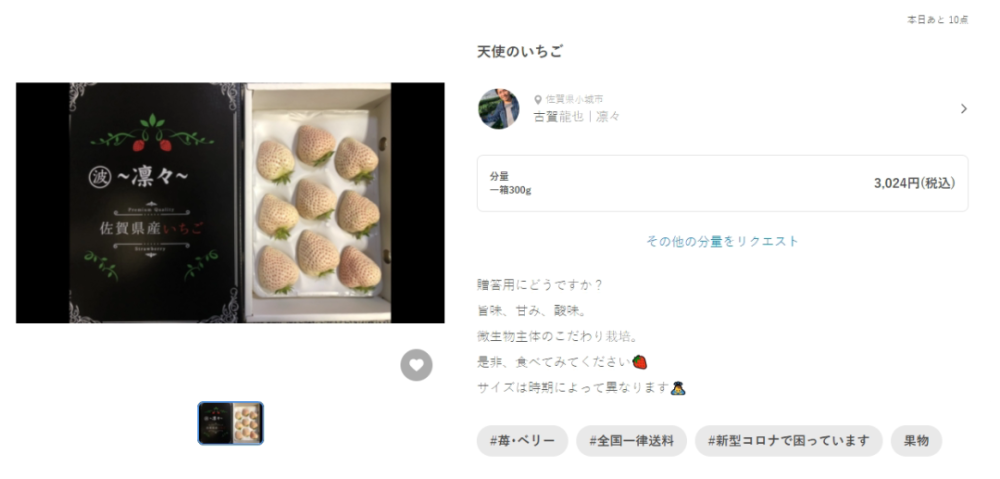The width and height of the screenshot is (1000, 479).
Task: Click seller name 古賀龍也｜凛々
Action: (x=577, y=117)
